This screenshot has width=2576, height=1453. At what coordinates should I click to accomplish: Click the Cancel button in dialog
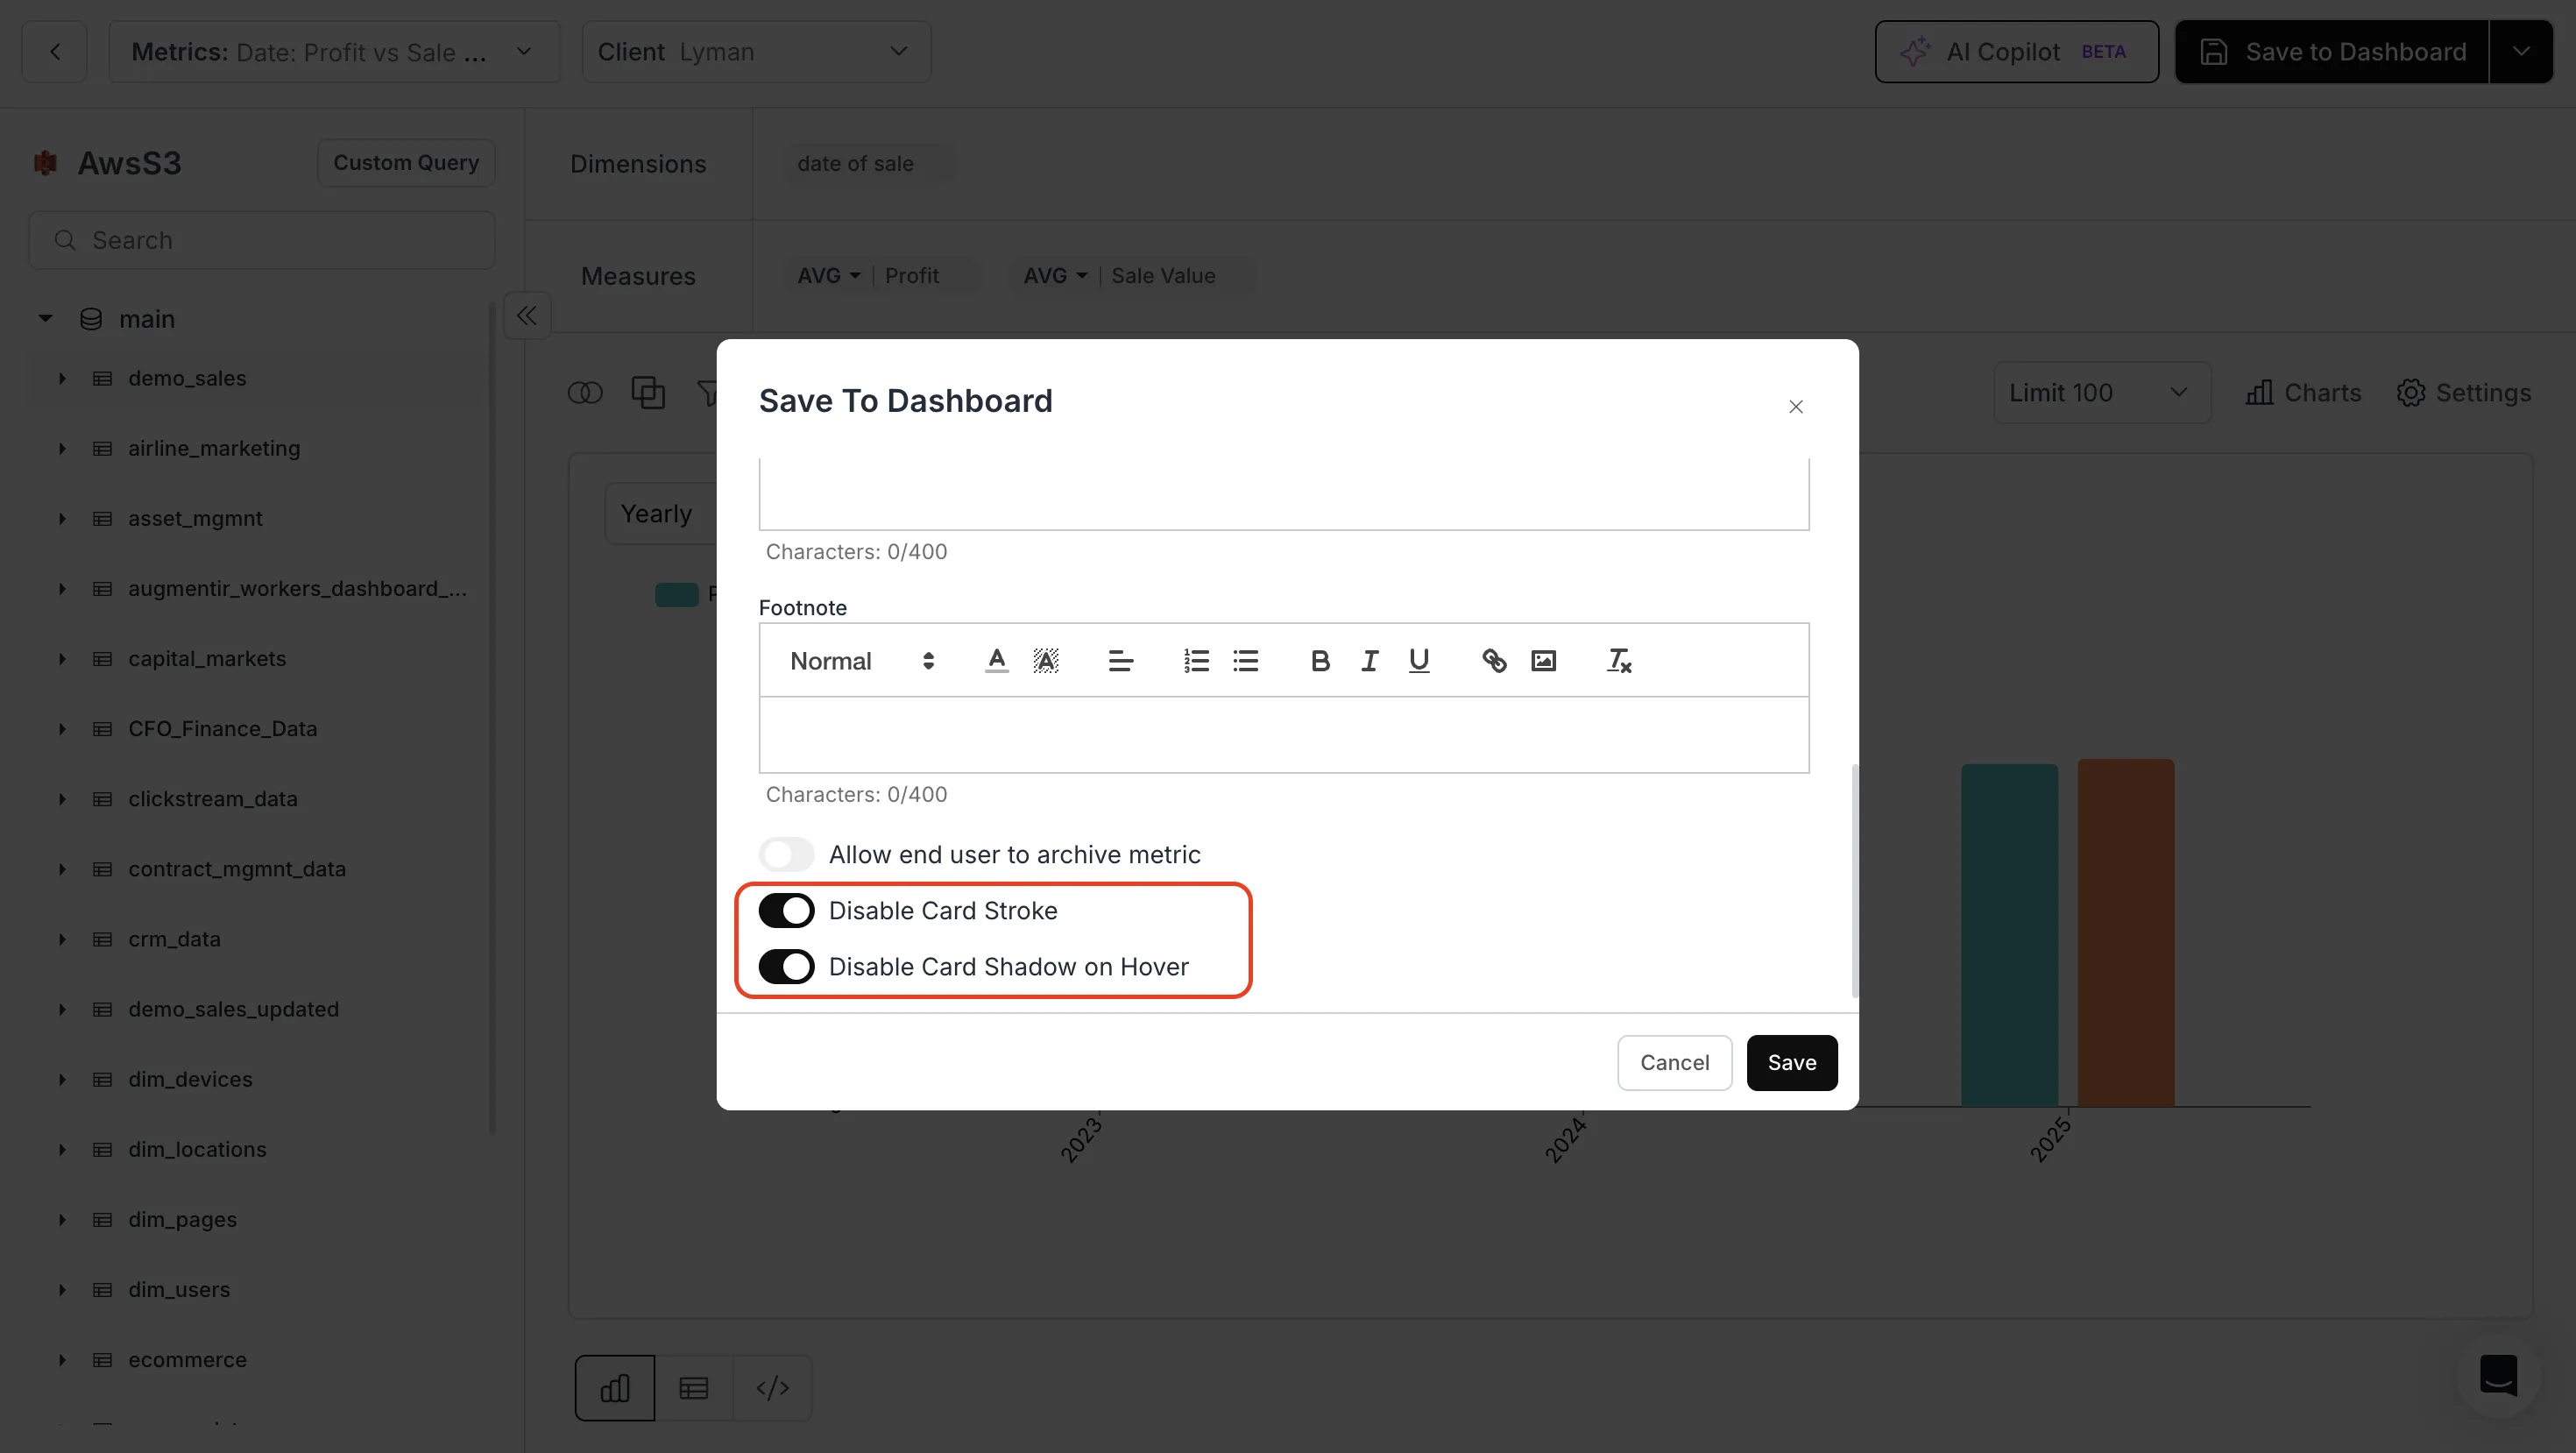pos(1674,1063)
